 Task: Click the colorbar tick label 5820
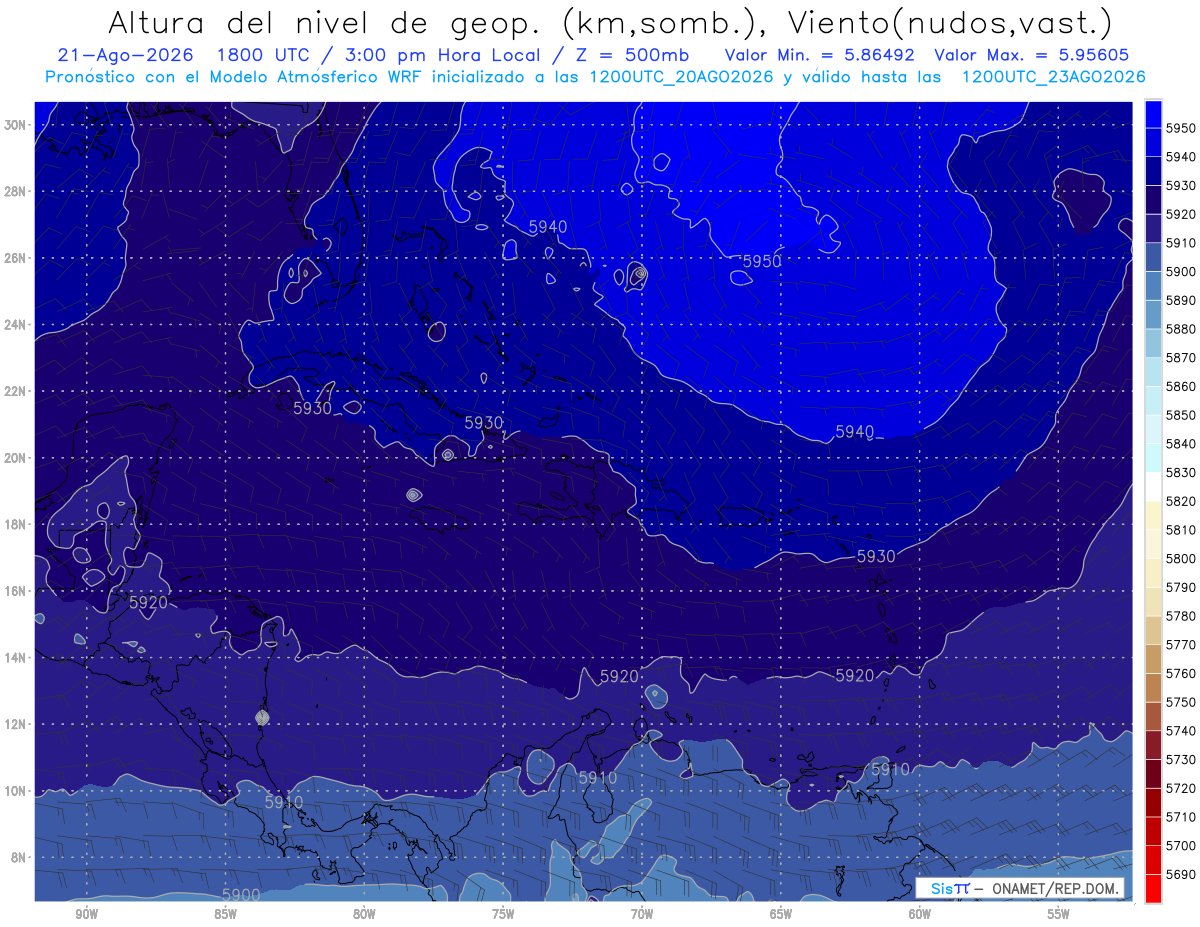(x=1180, y=501)
